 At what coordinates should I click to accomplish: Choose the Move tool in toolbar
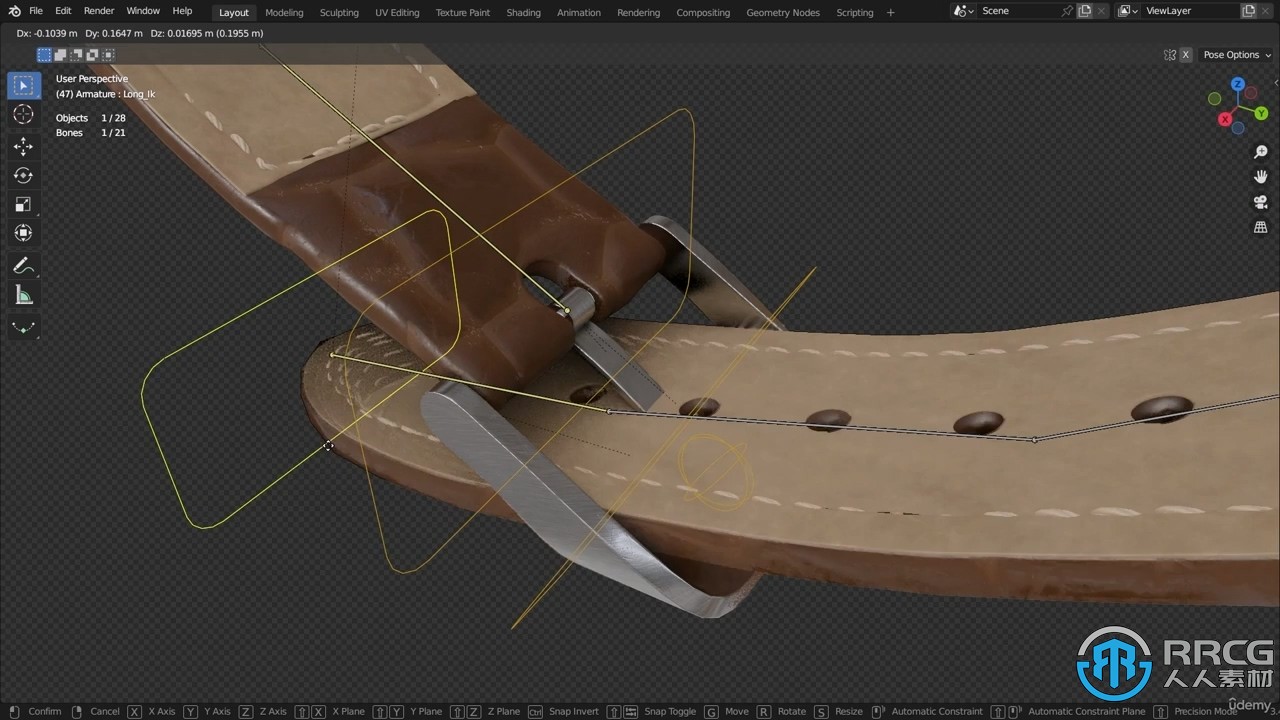tap(23, 146)
